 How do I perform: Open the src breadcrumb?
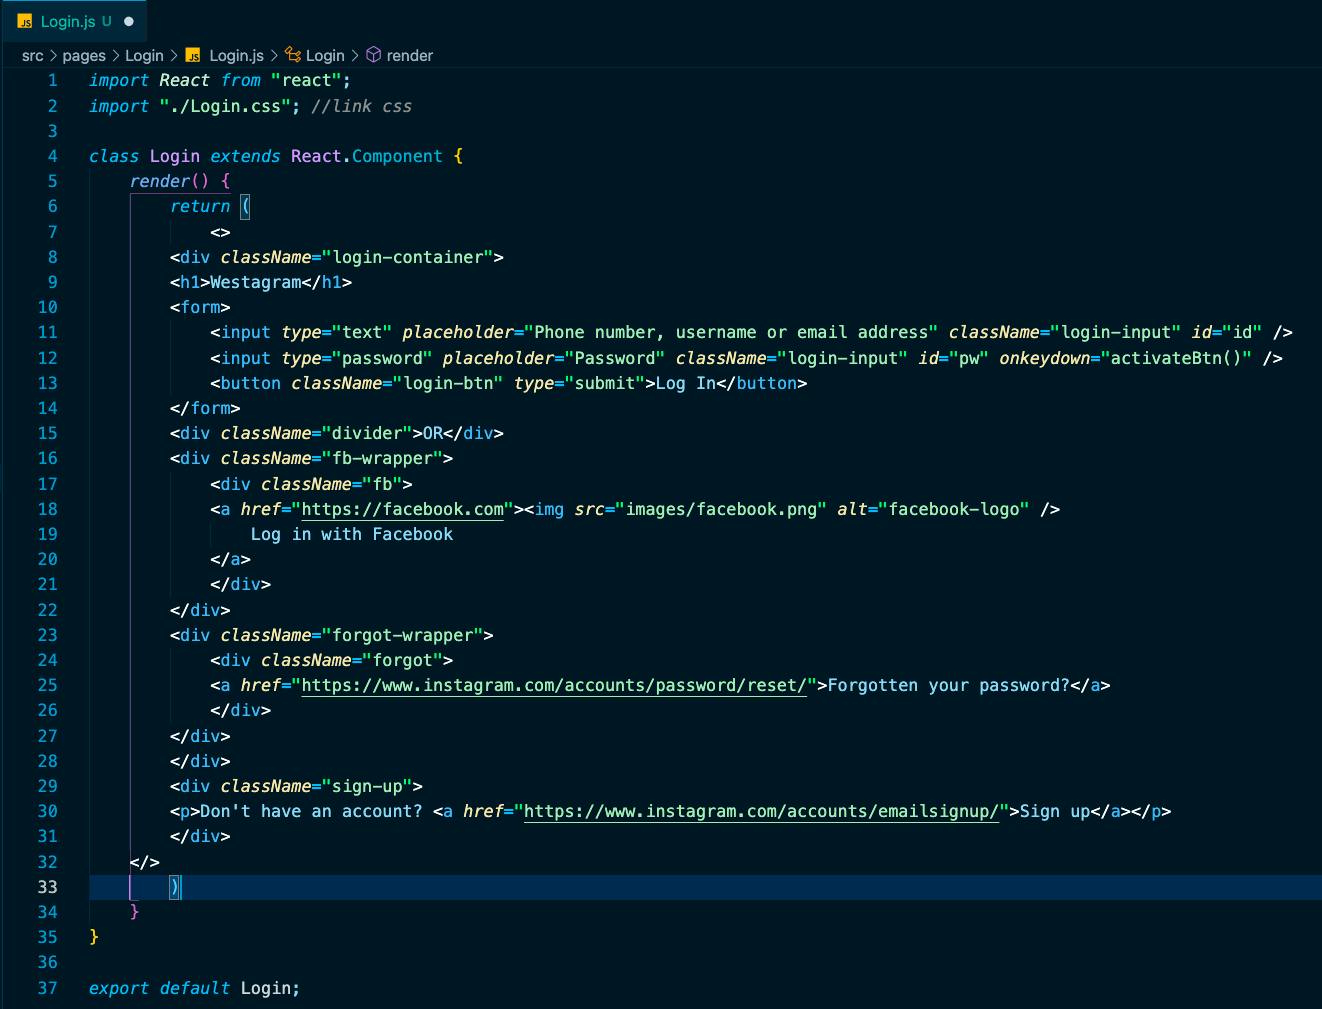pyautogui.click(x=33, y=56)
